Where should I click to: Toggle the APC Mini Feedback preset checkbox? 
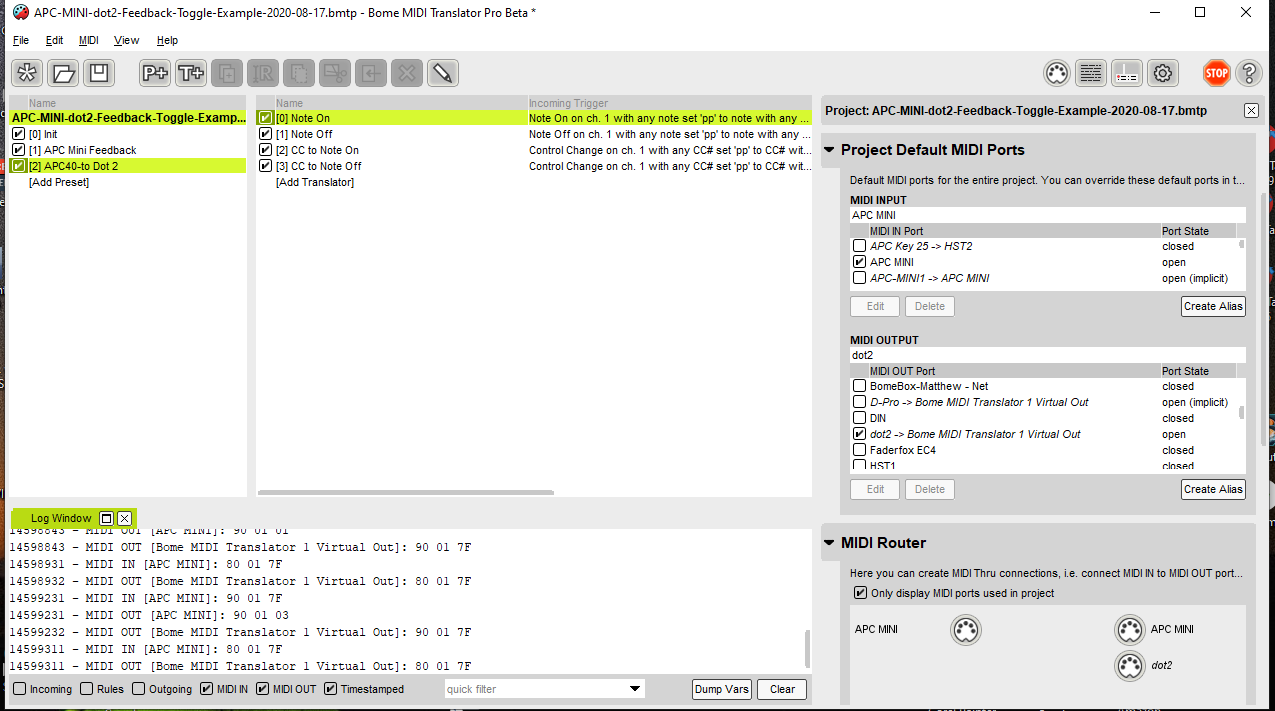click(18, 150)
